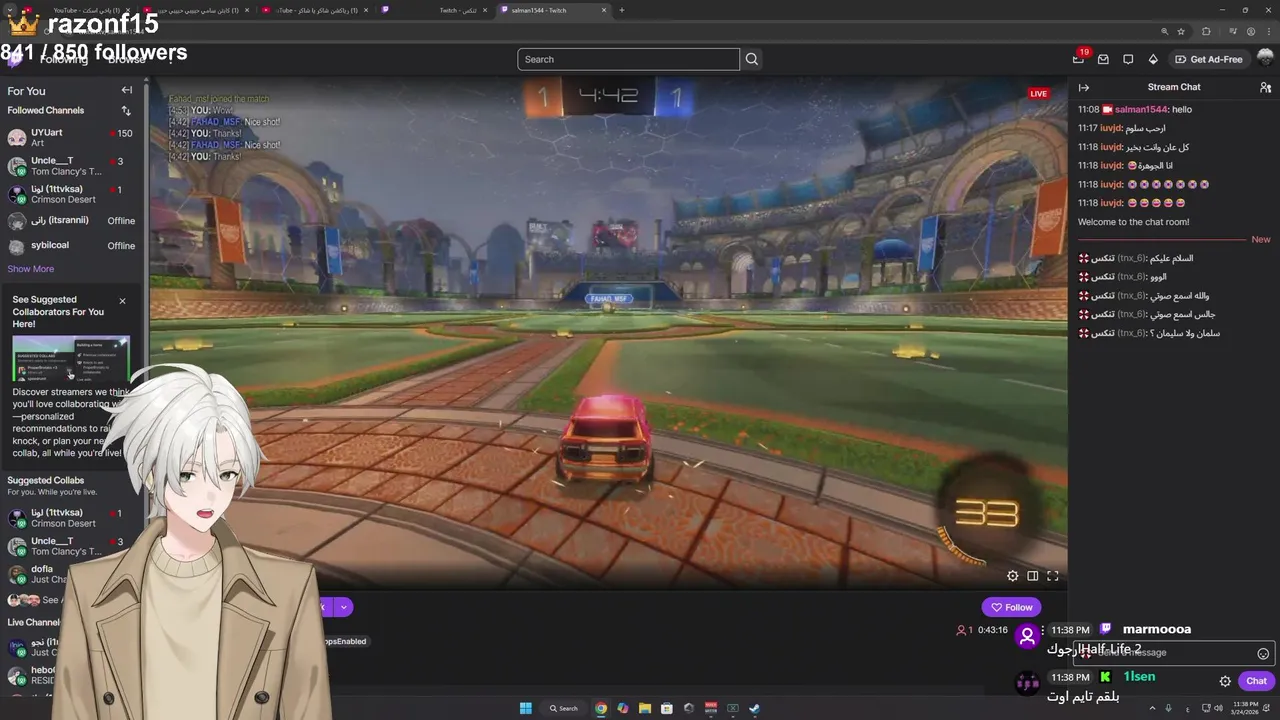Viewport: 1280px width, 720px height.
Task: Focus the Twitch search field
Action: coord(629,59)
